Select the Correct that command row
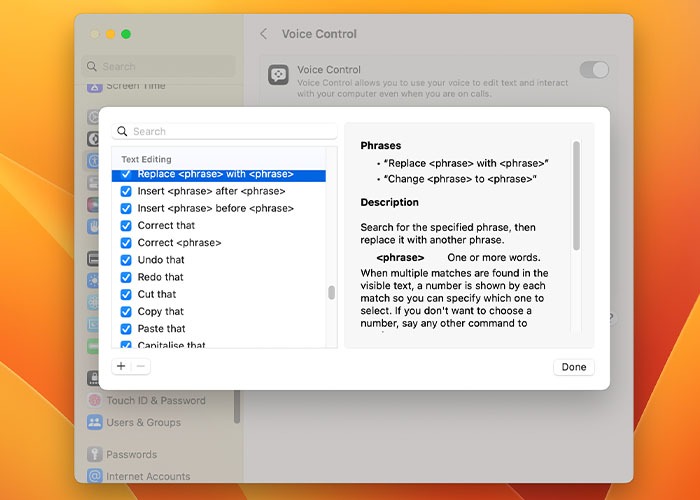The image size is (700, 500). click(x=219, y=225)
